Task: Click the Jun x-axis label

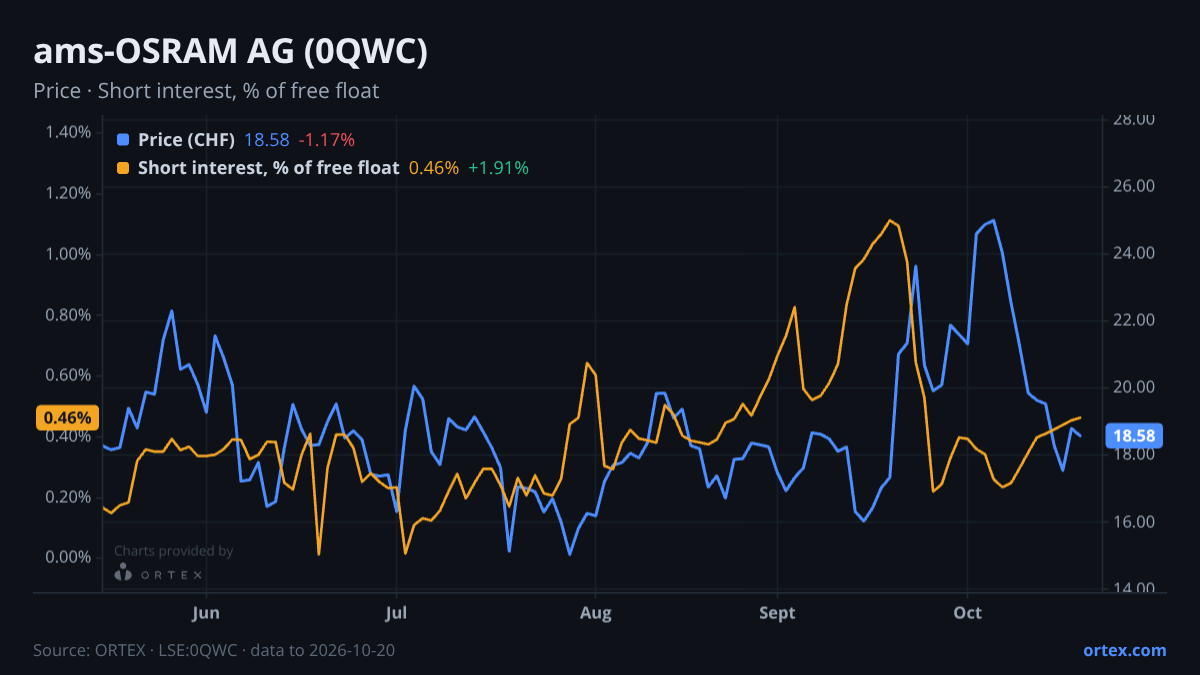Action: [x=205, y=612]
